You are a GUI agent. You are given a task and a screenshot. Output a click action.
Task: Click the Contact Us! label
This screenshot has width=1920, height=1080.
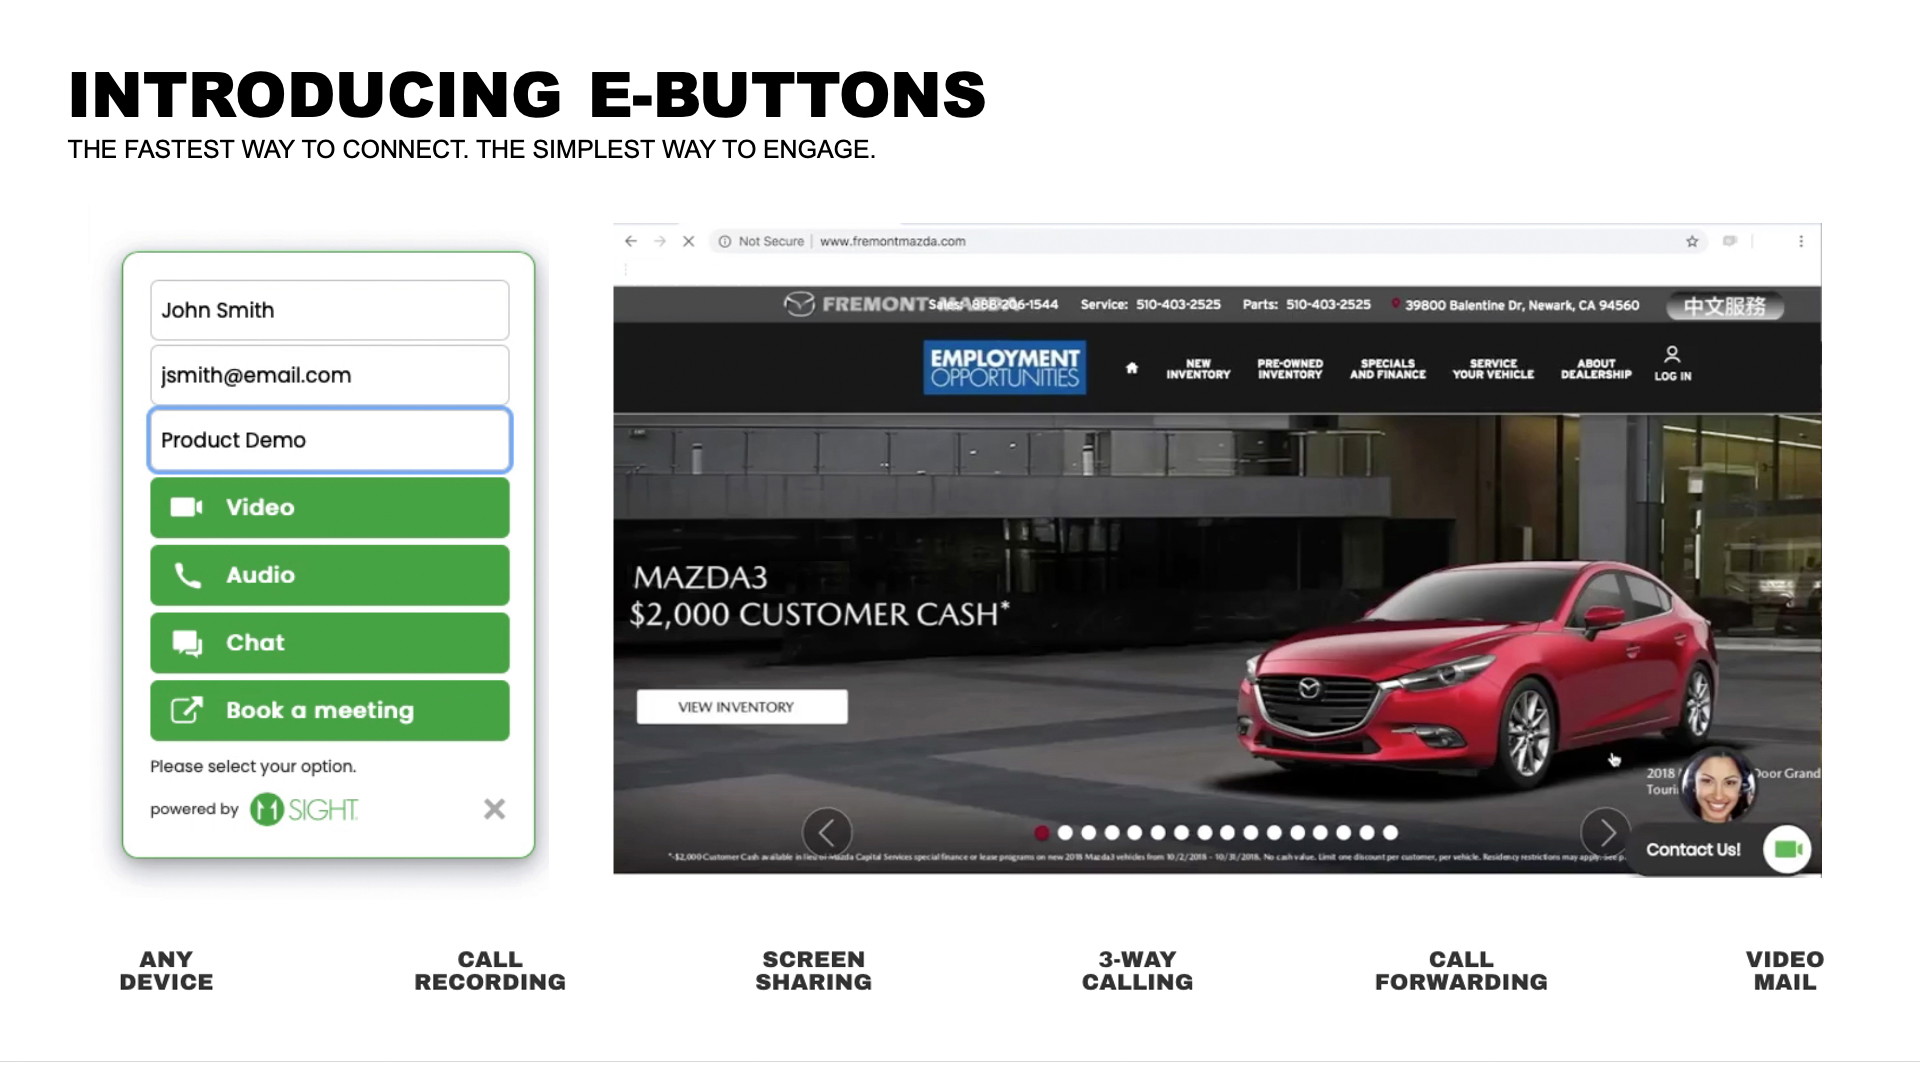click(1693, 850)
